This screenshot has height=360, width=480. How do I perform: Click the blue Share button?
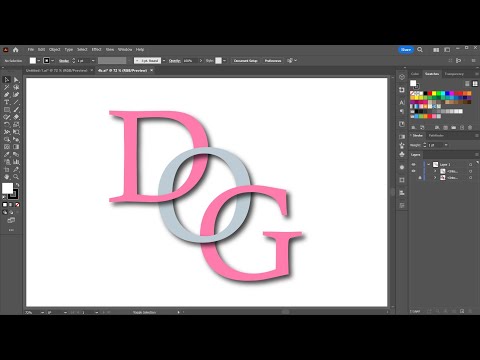[406, 50]
